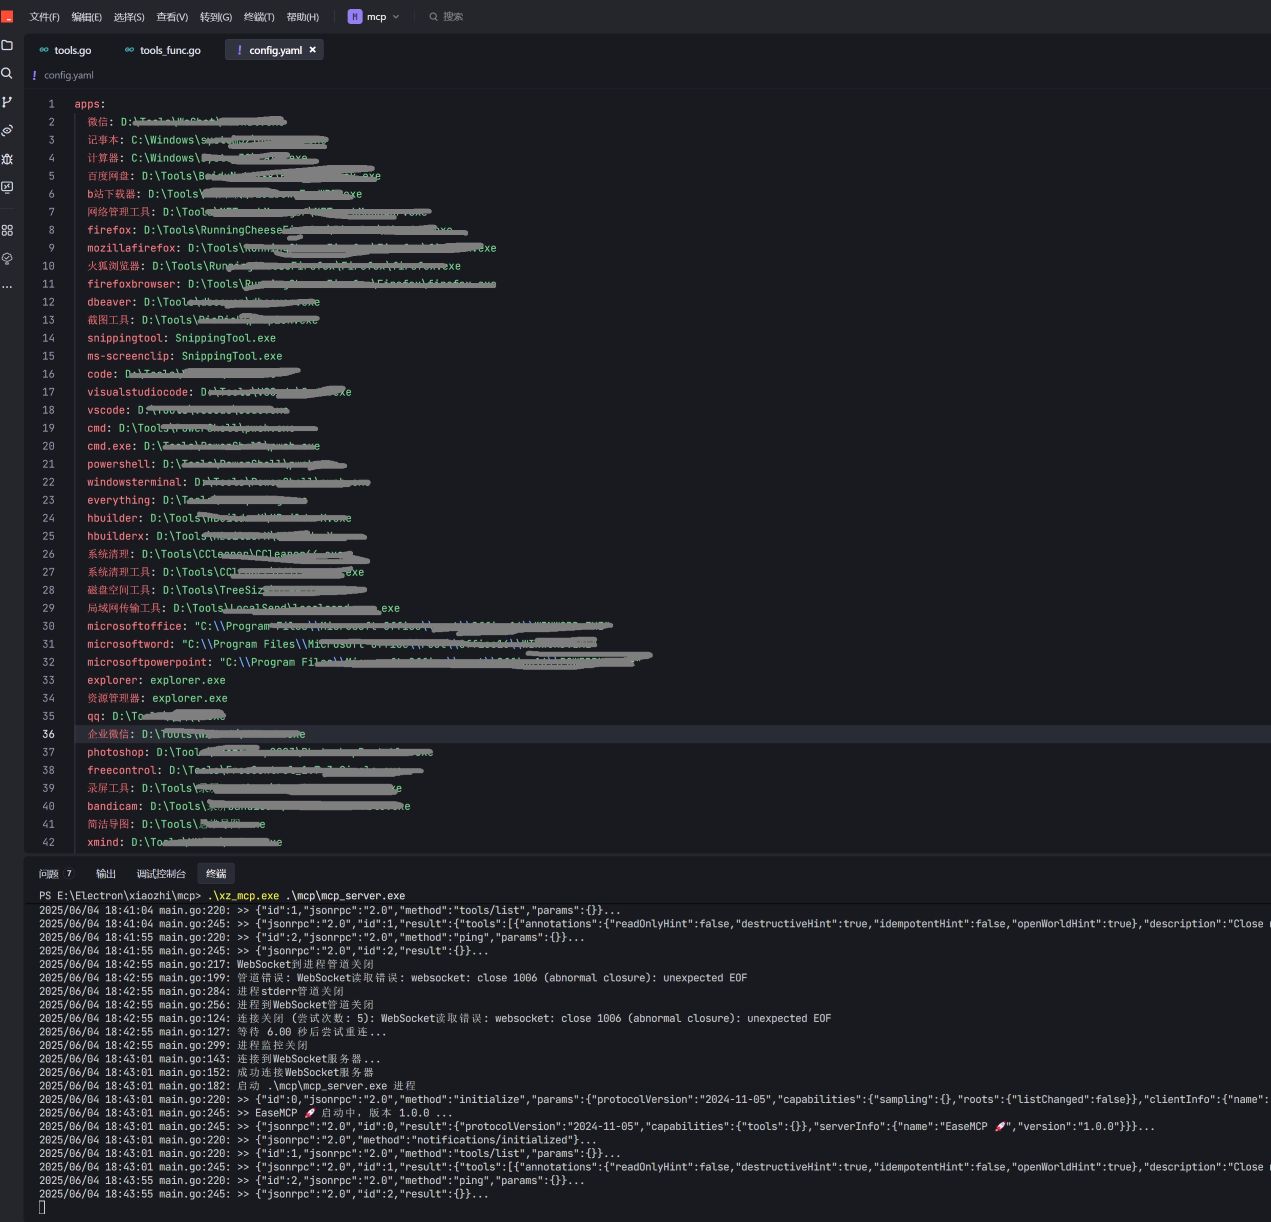Open the 终端(T) menu in menu bar

click(259, 17)
